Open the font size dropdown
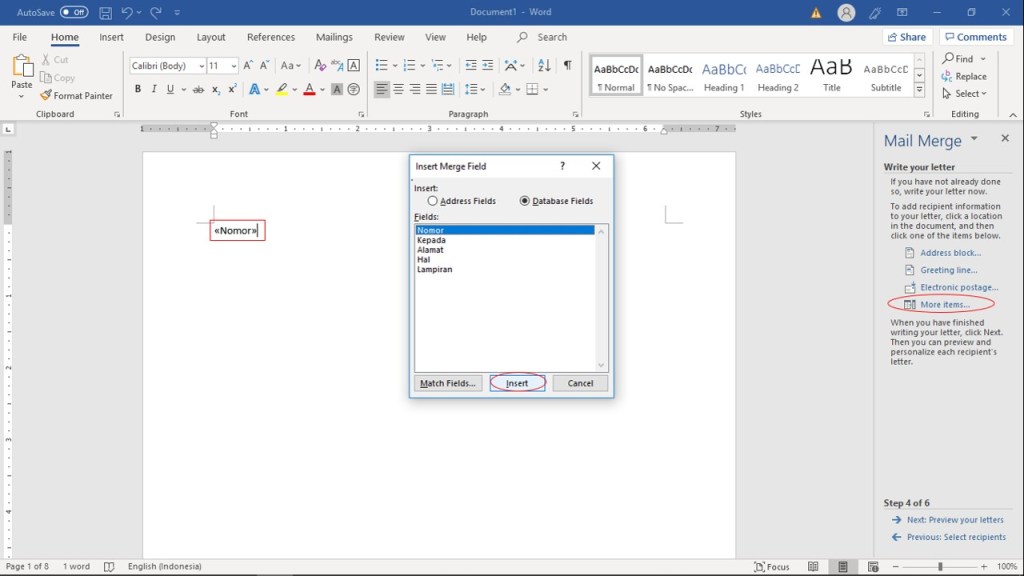Viewport: 1024px width, 576px height. coord(234,66)
